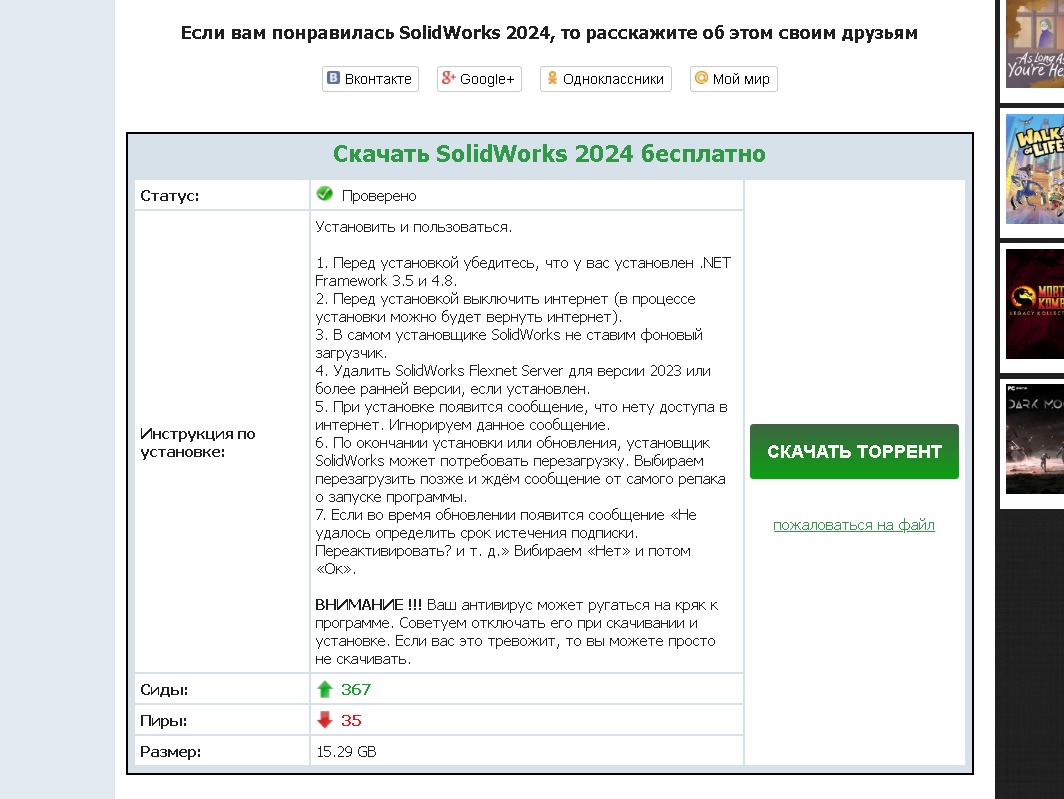
Task: Click the green Проверено checkmark icon
Action: coord(324,194)
